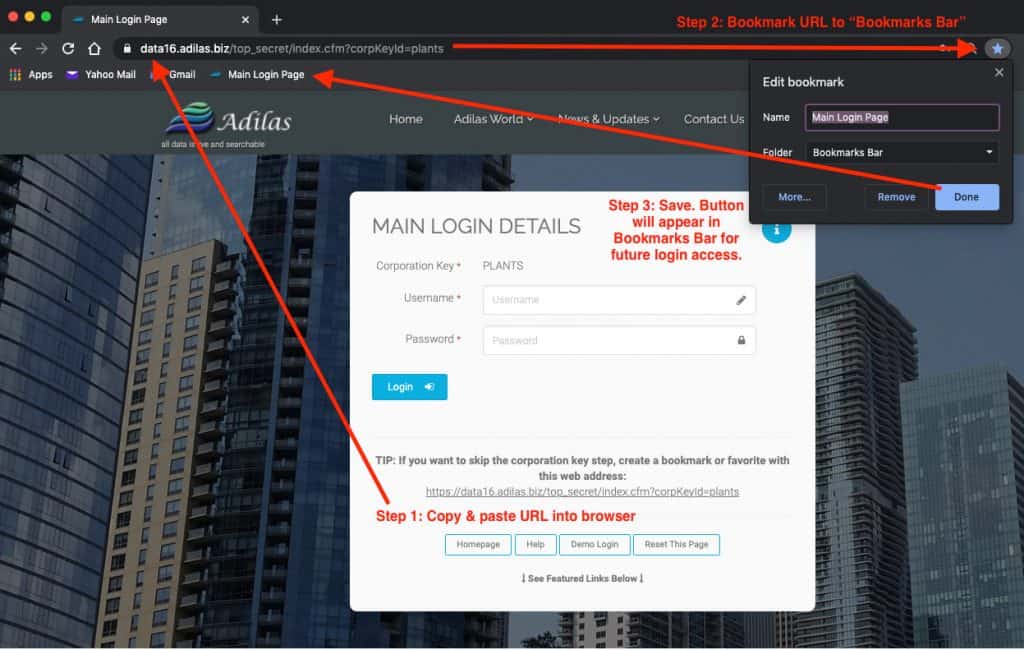Viewport: 1024px width, 650px height.
Task: Open the browser home page
Action: click(94, 48)
